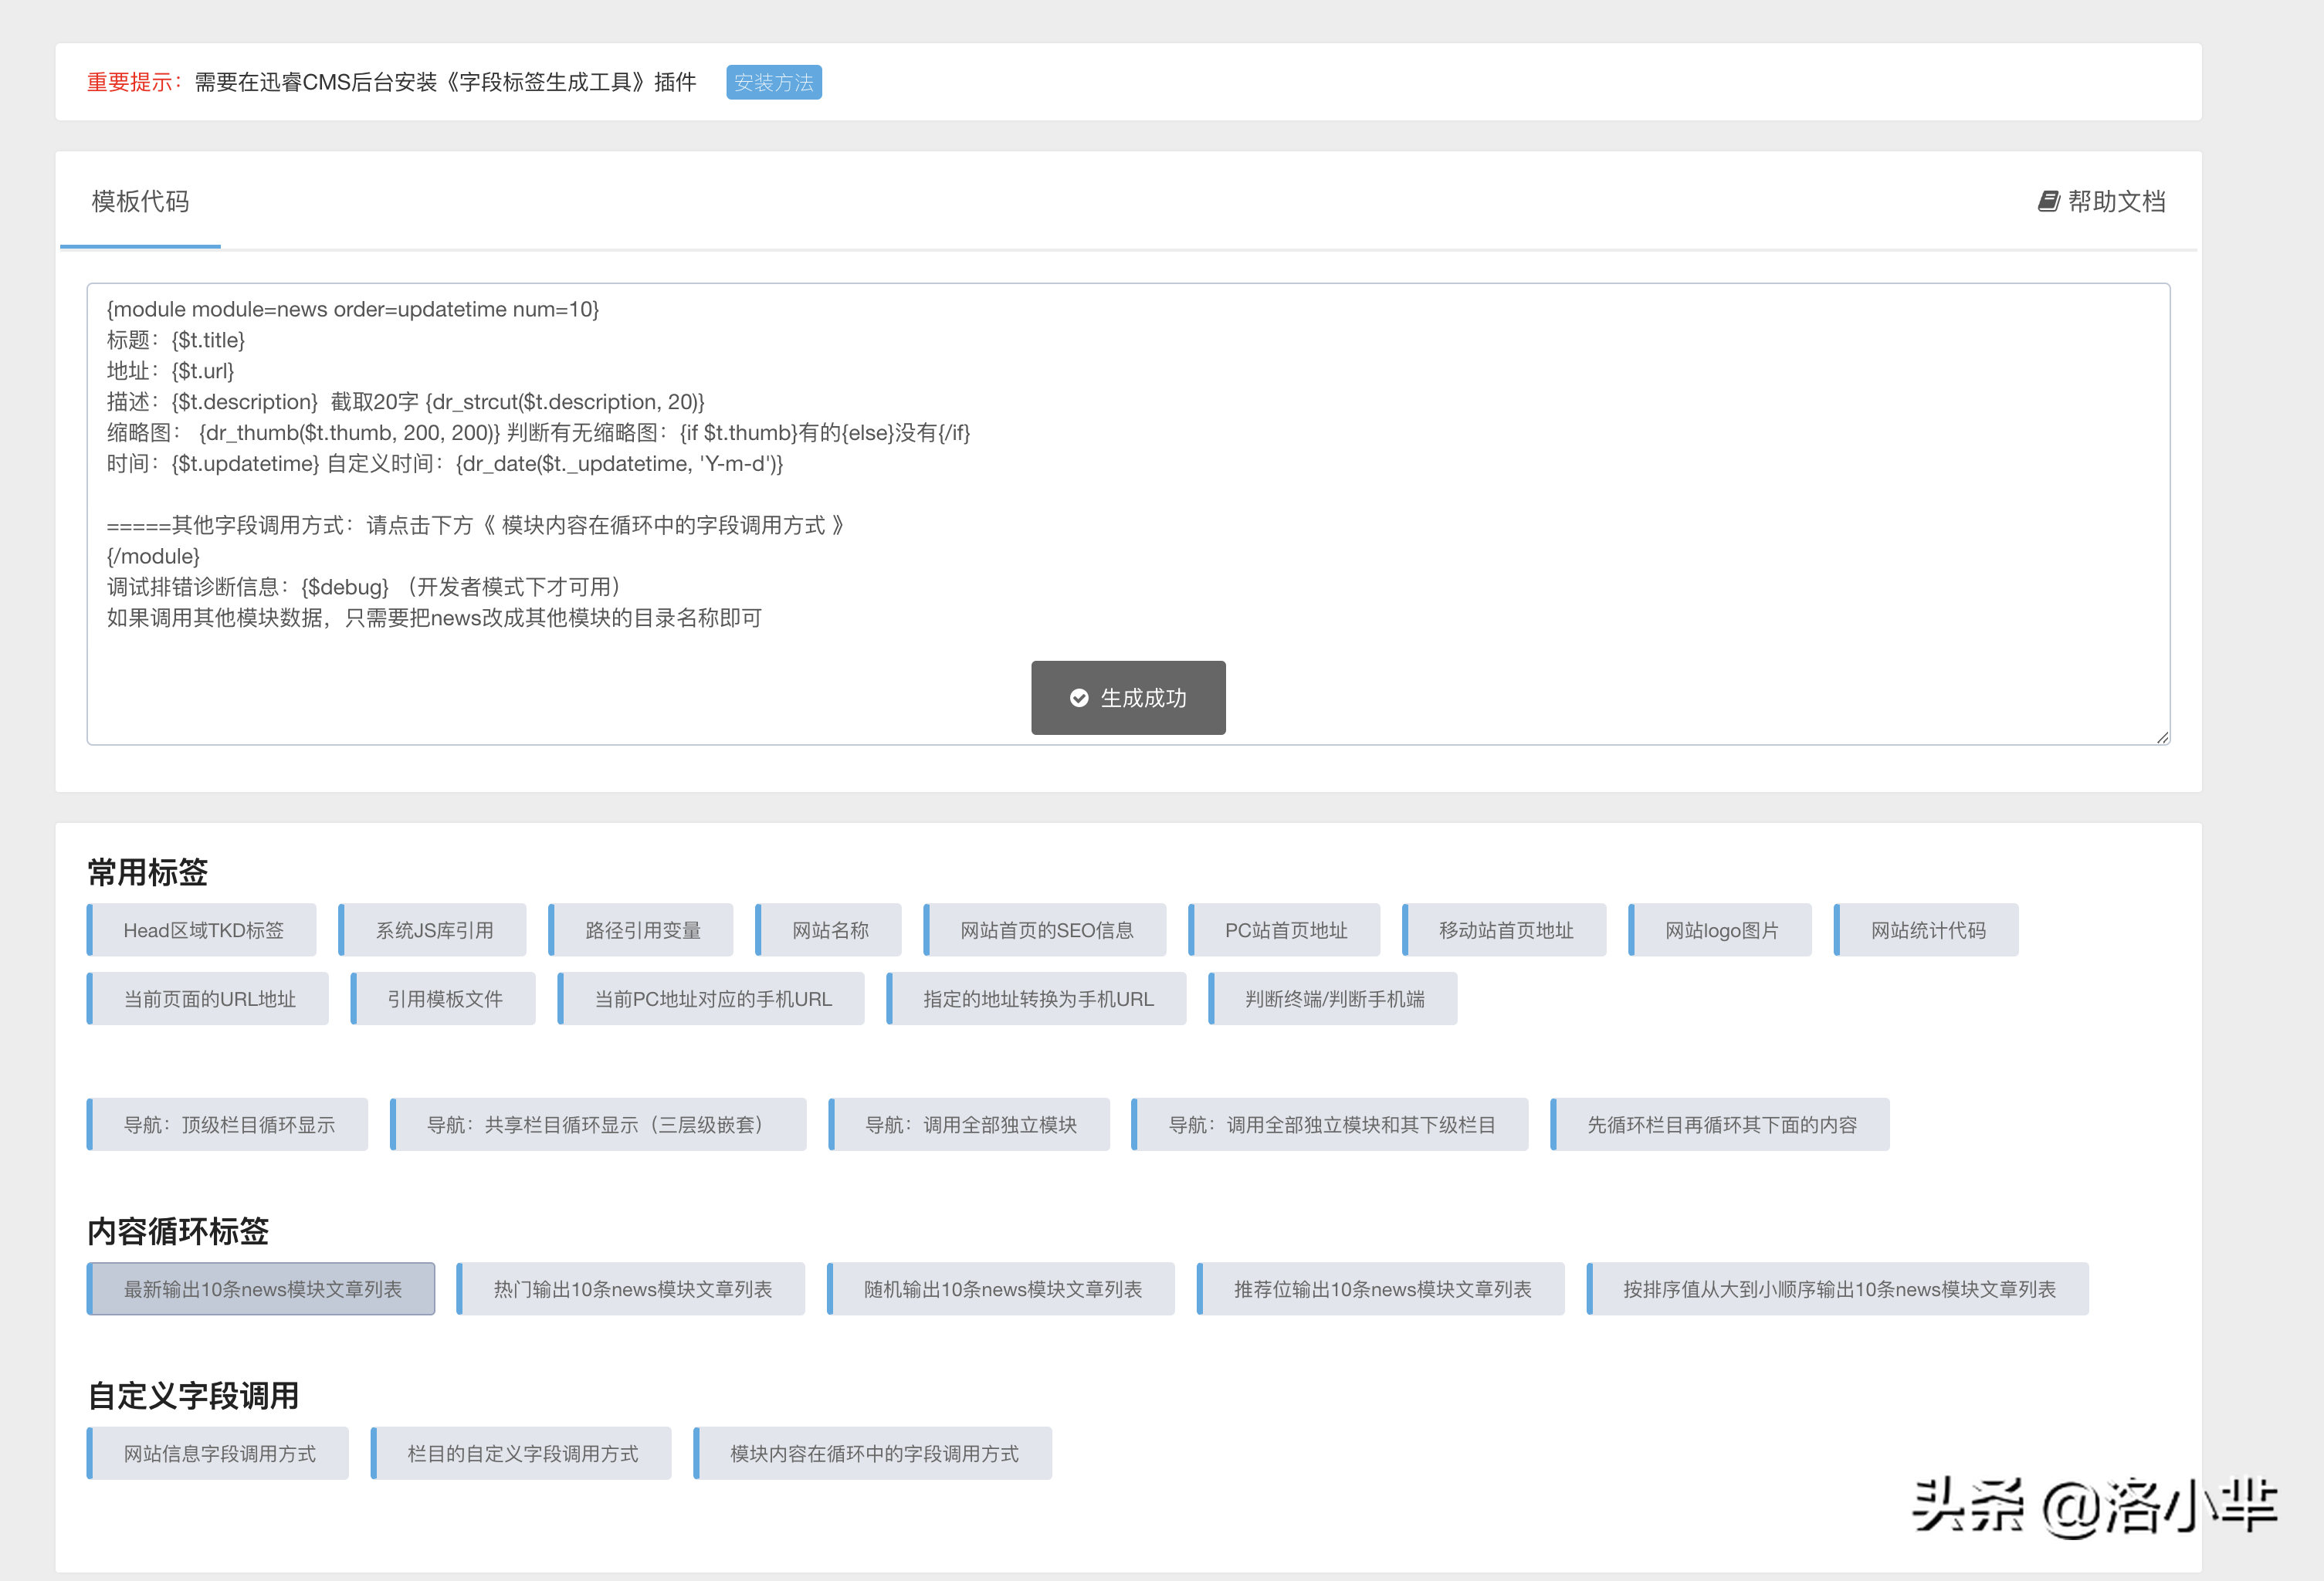Click the 重要提示 red text
2324x1581 pixels.
(x=135, y=82)
